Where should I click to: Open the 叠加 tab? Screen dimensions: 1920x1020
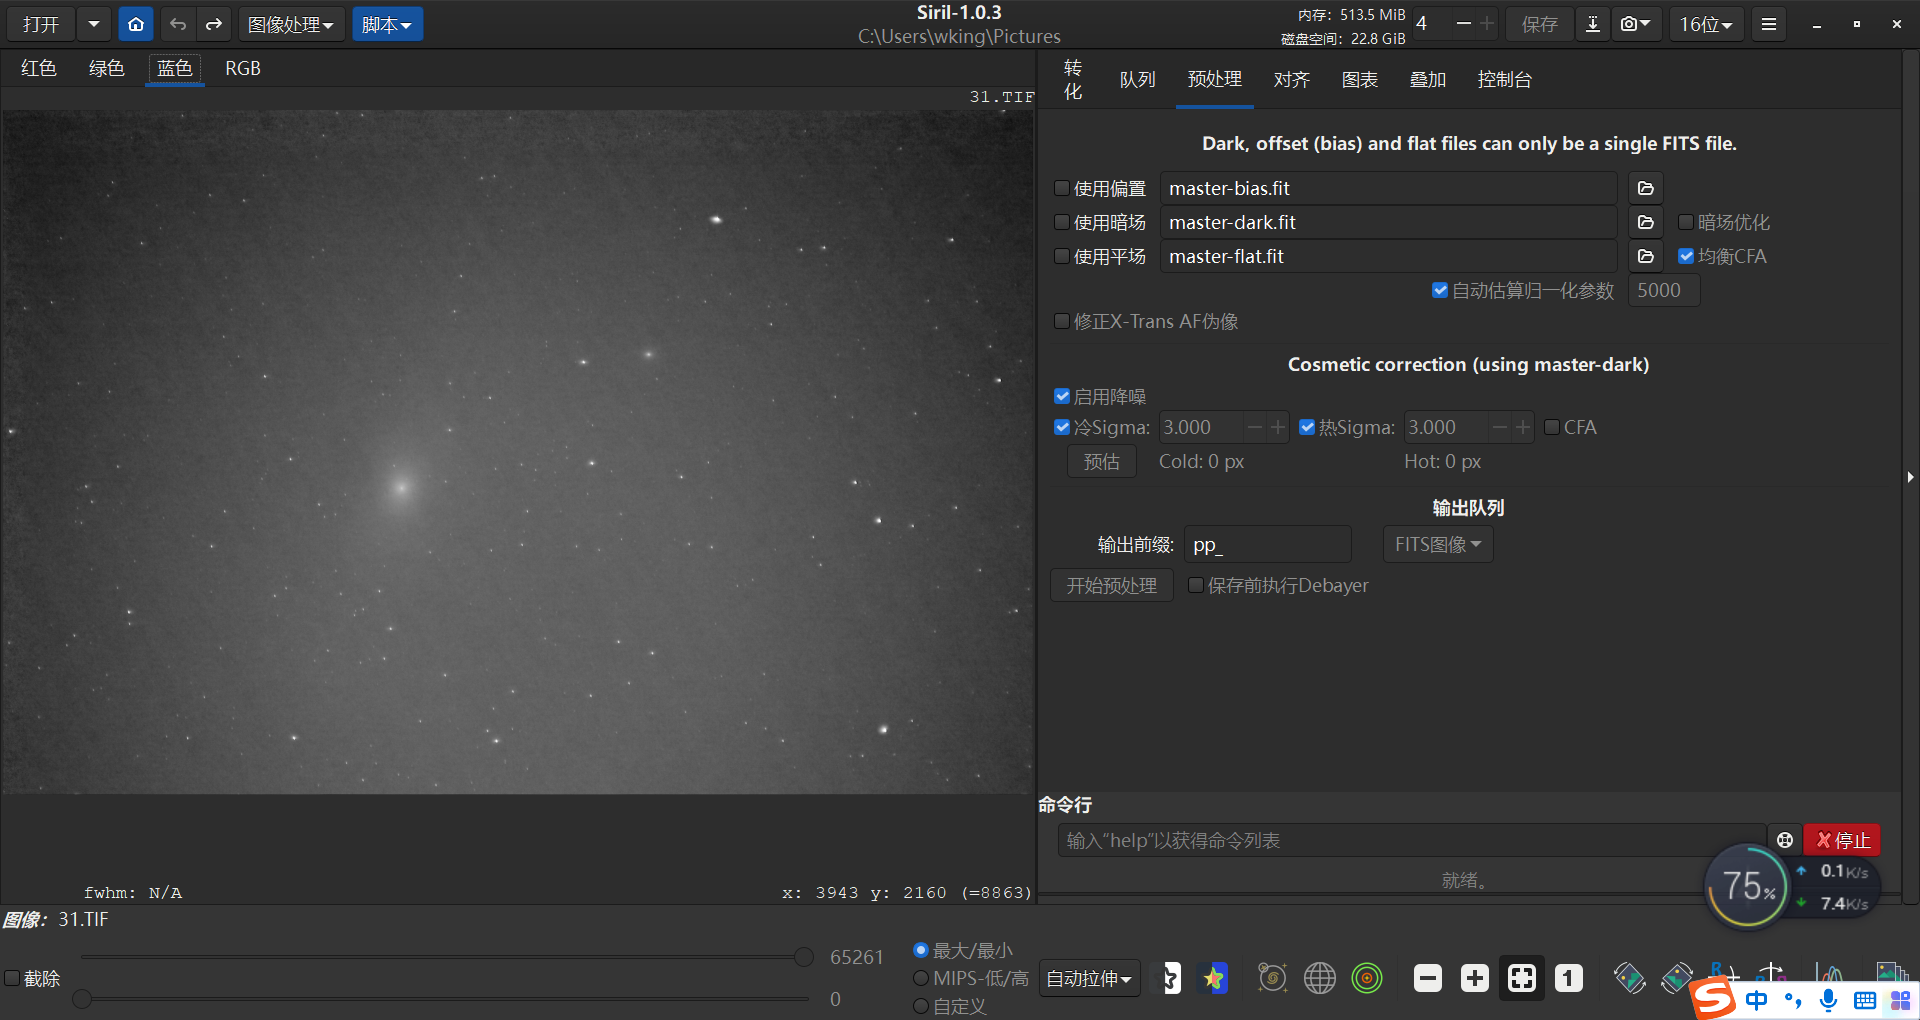(1428, 80)
